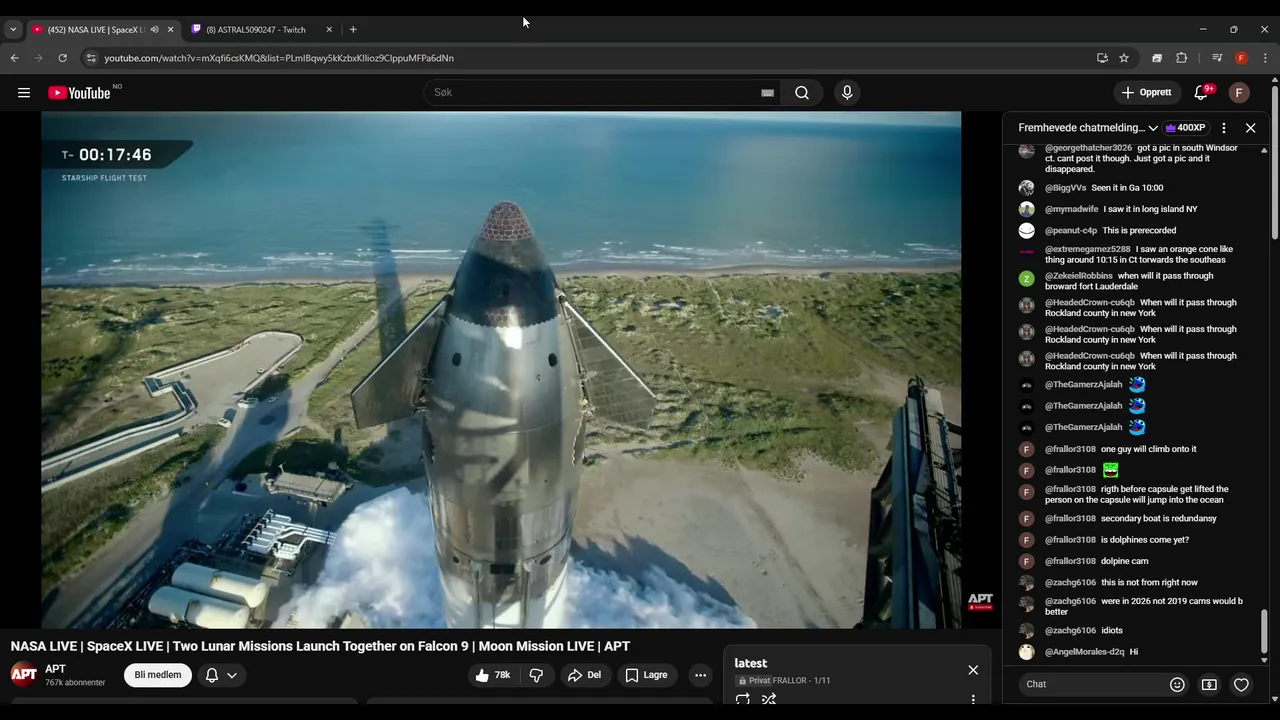Like the video with thumbs up
Image resolution: width=1280 pixels, height=720 pixels.
pos(493,675)
